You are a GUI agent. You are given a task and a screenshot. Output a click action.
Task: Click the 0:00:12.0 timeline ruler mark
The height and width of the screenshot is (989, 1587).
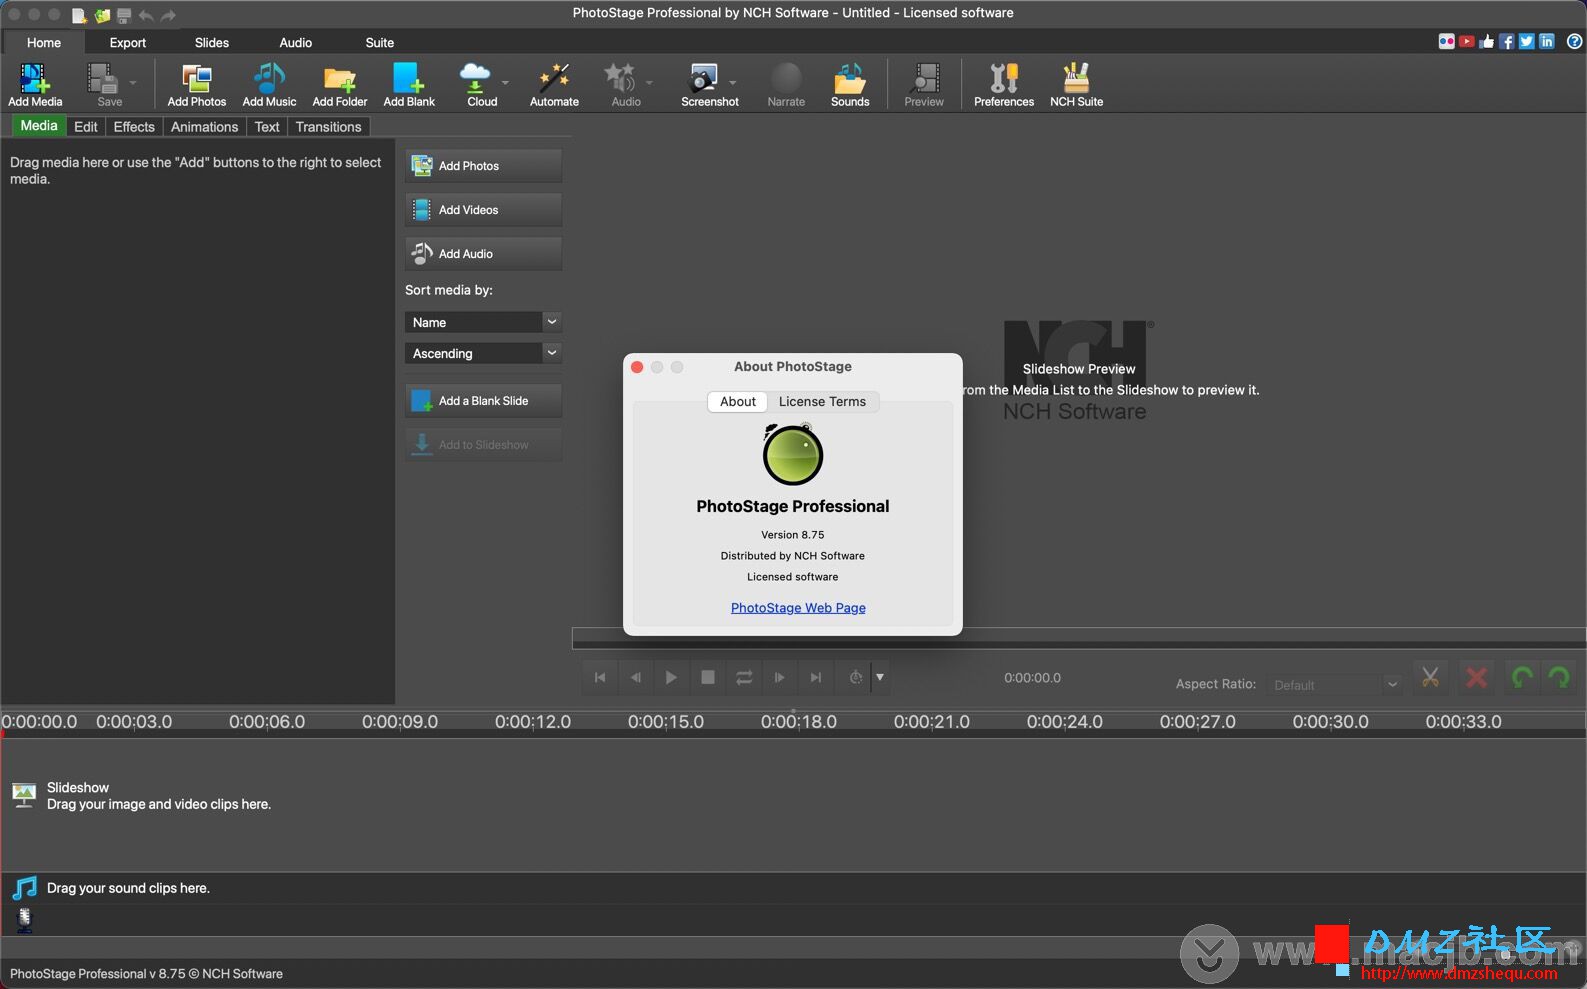coord(533,722)
